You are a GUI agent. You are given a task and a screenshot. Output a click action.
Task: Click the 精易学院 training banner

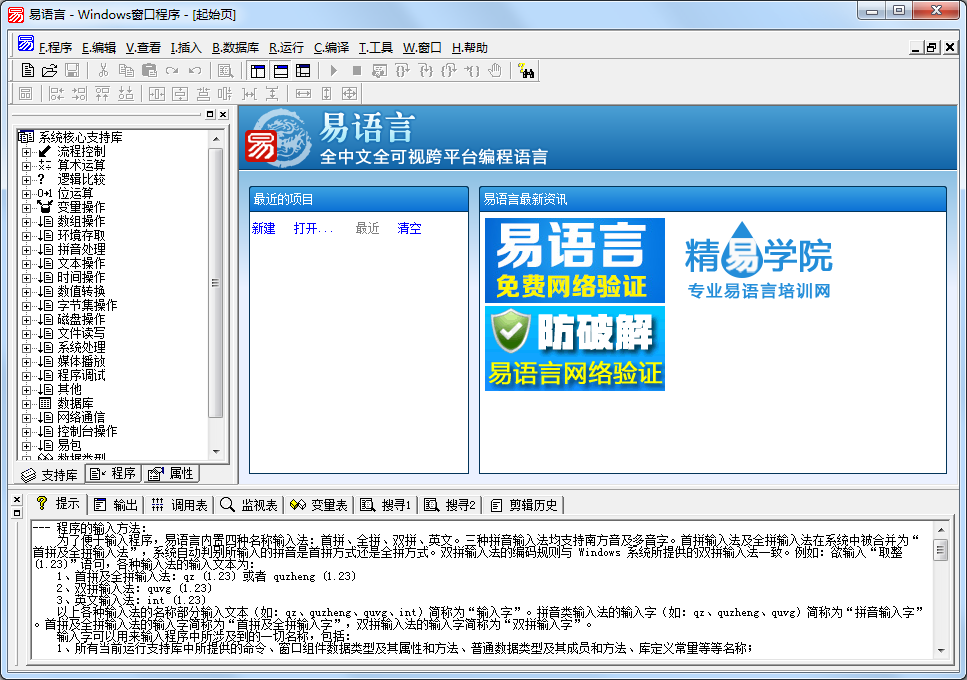pos(758,260)
